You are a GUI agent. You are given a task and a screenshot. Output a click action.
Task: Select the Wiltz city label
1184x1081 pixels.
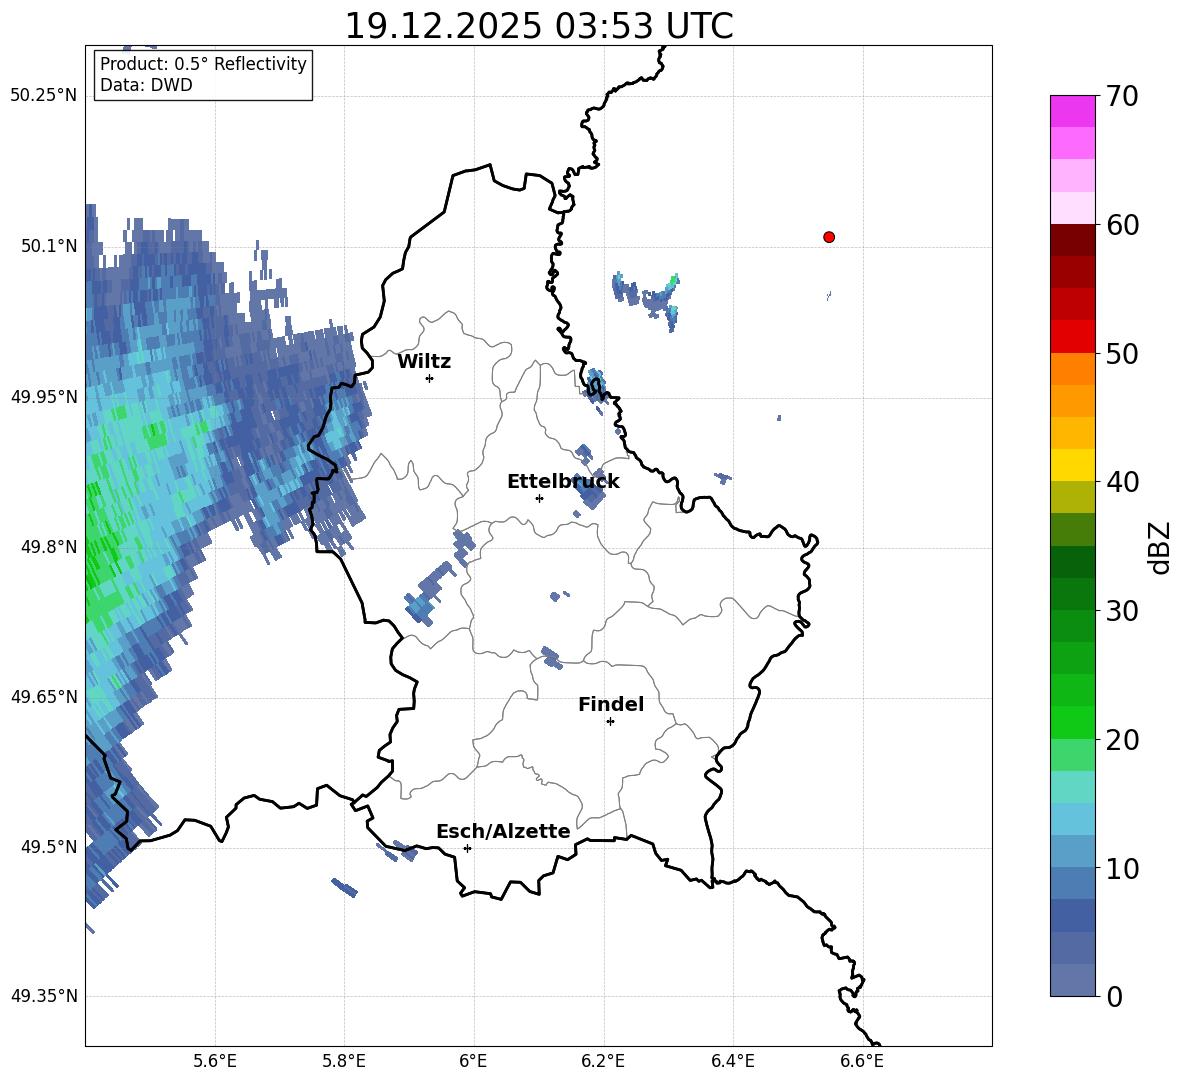424,362
